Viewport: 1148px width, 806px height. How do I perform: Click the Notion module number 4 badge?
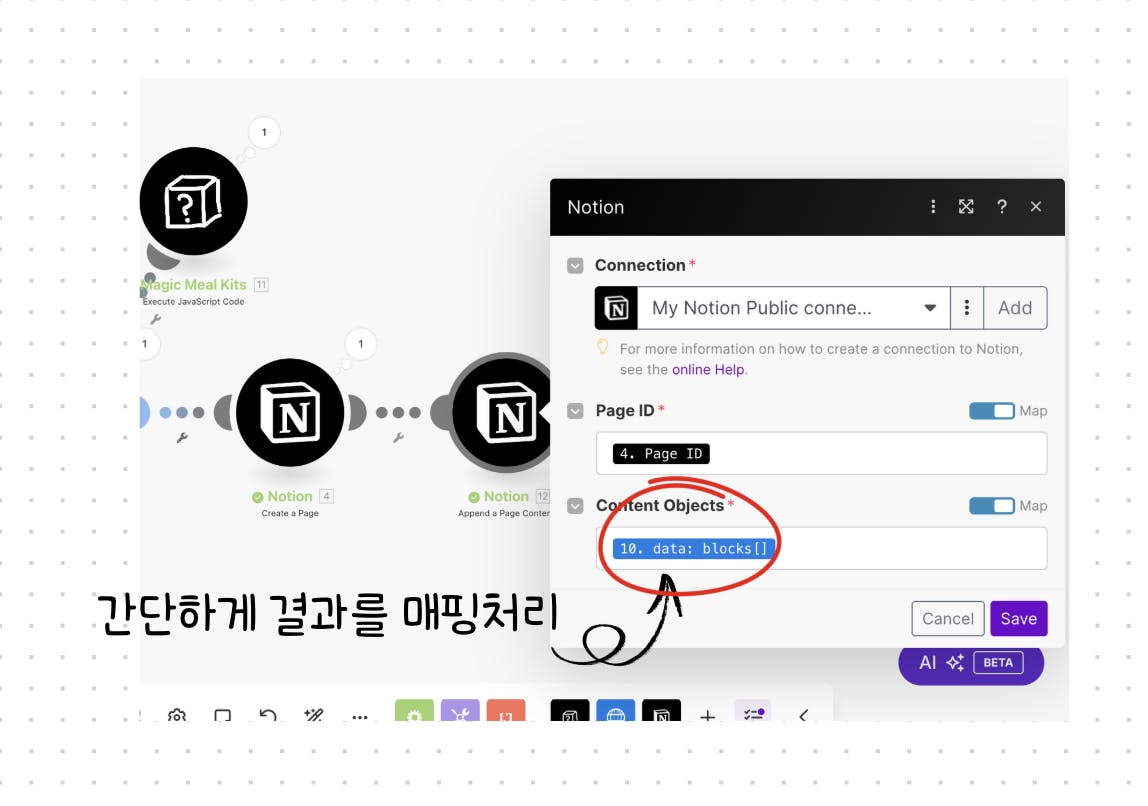(x=327, y=496)
